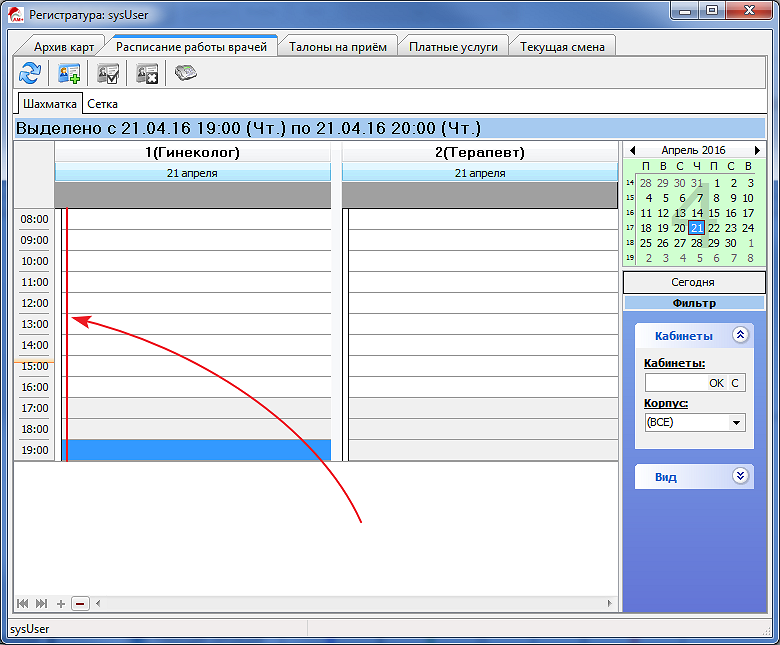Click the Сегодня button
This screenshot has width=780, height=645.
point(694,282)
